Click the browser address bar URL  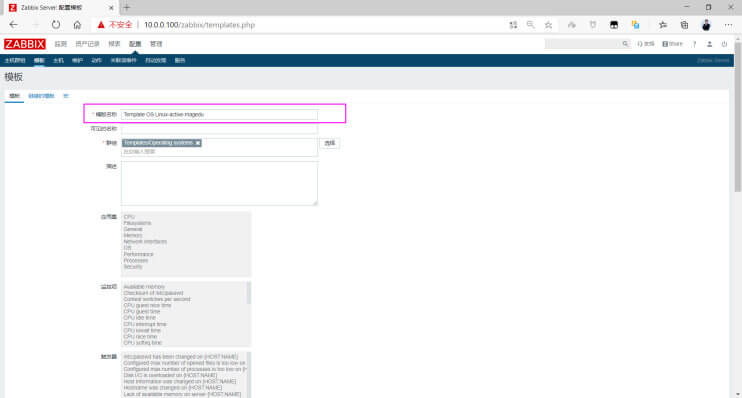tap(199, 25)
